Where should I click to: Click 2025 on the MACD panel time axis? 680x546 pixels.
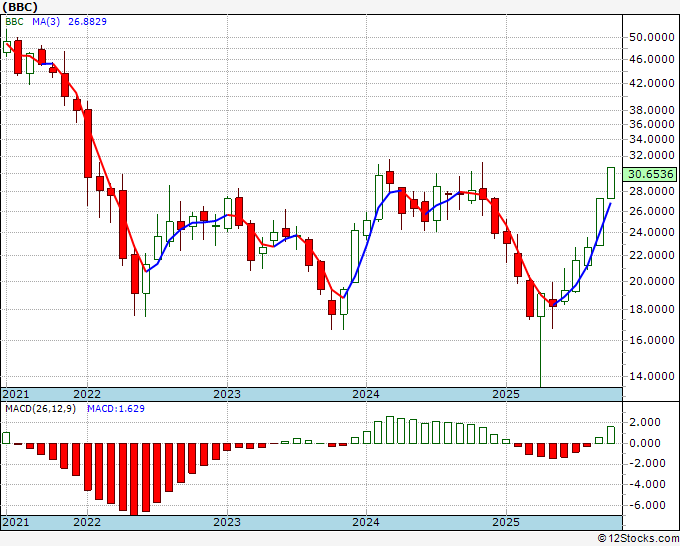click(x=506, y=522)
